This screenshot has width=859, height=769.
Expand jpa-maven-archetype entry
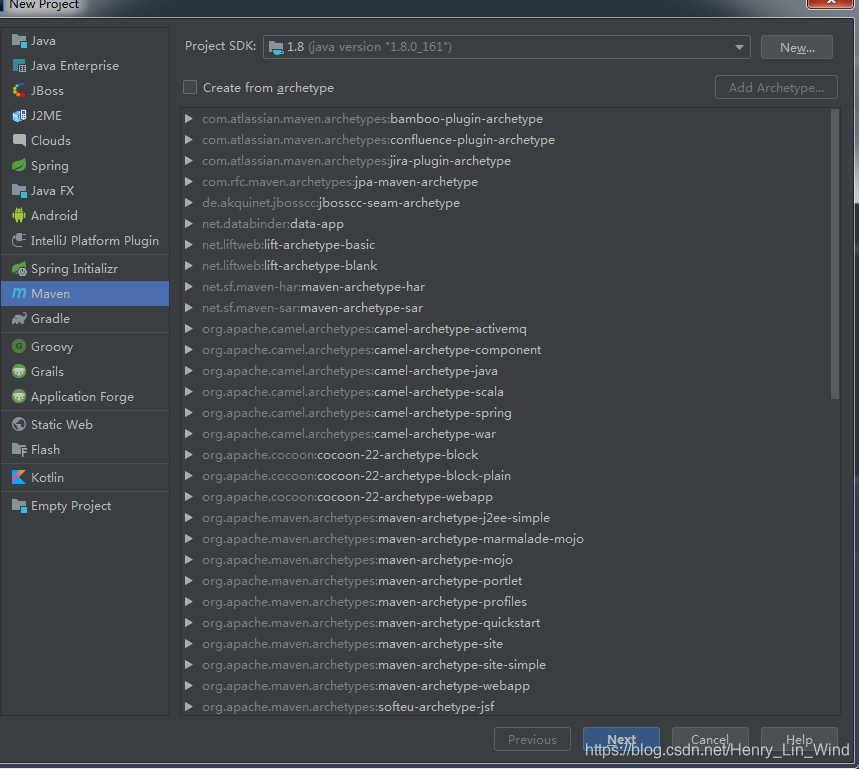tap(188, 181)
